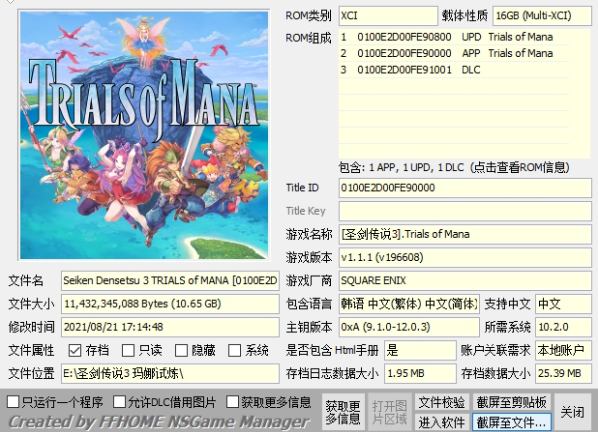Click the 文件大小 field 11,432,345,088 Bytes

point(170,304)
